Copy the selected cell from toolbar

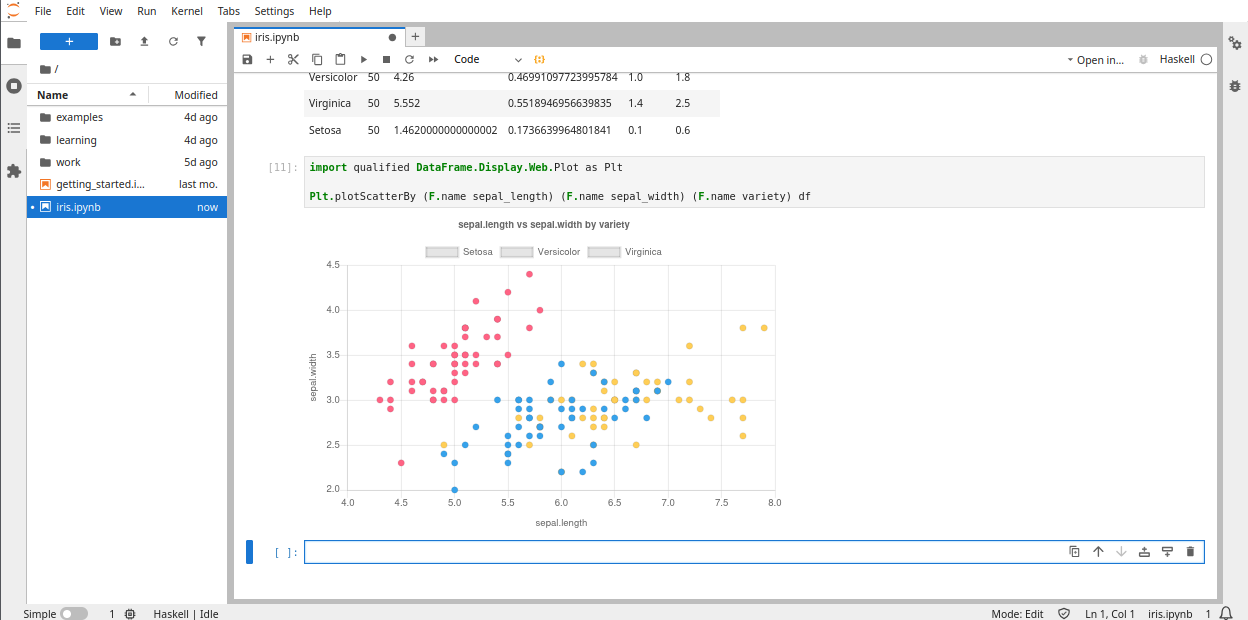coord(317,60)
